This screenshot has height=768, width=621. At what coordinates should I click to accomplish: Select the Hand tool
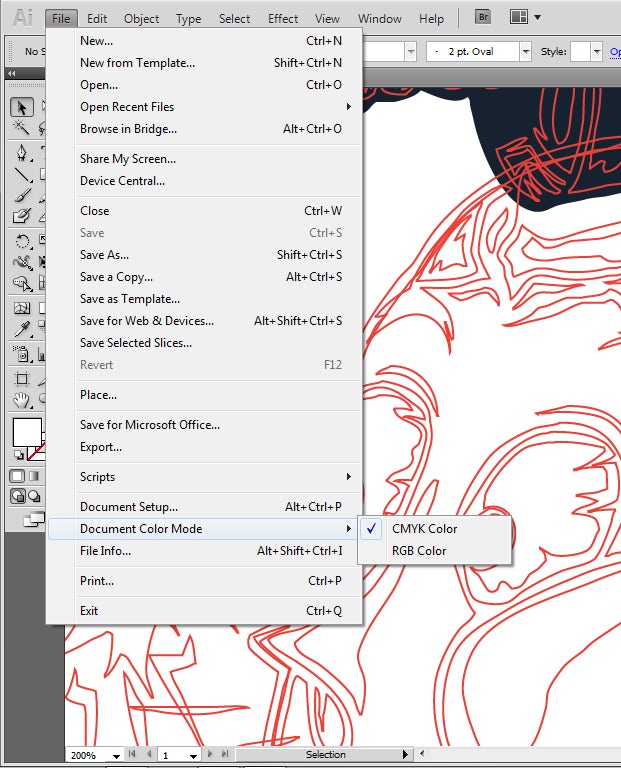click(22, 400)
